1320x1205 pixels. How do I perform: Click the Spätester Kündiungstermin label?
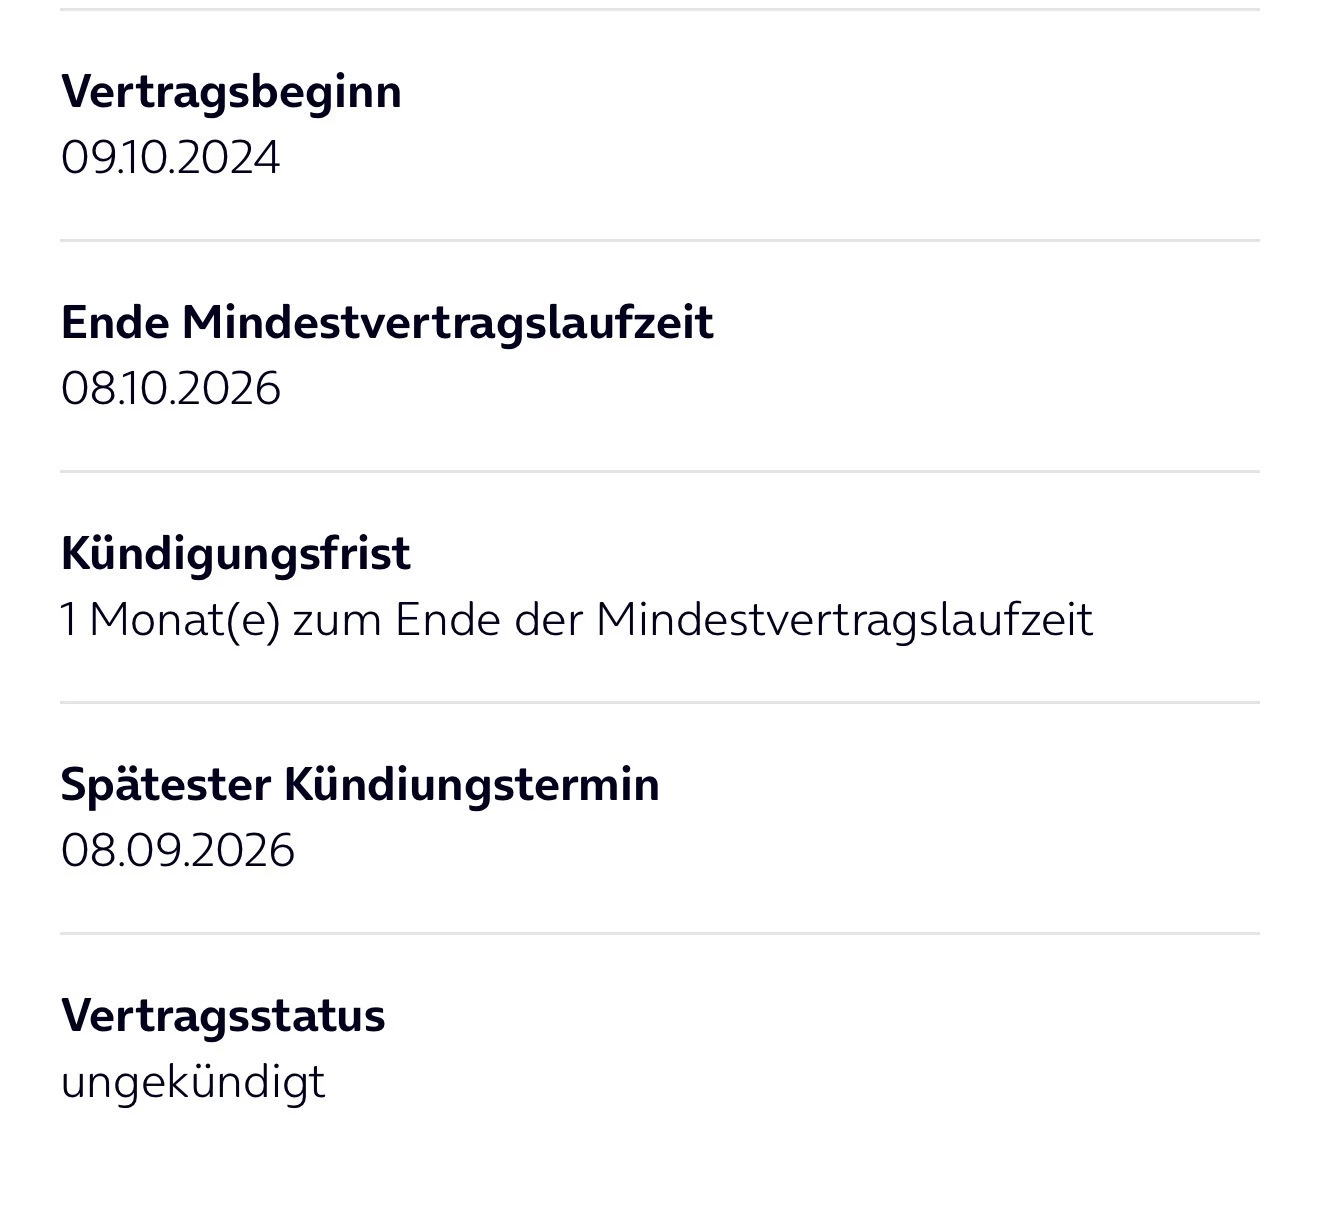pyautogui.click(x=360, y=784)
